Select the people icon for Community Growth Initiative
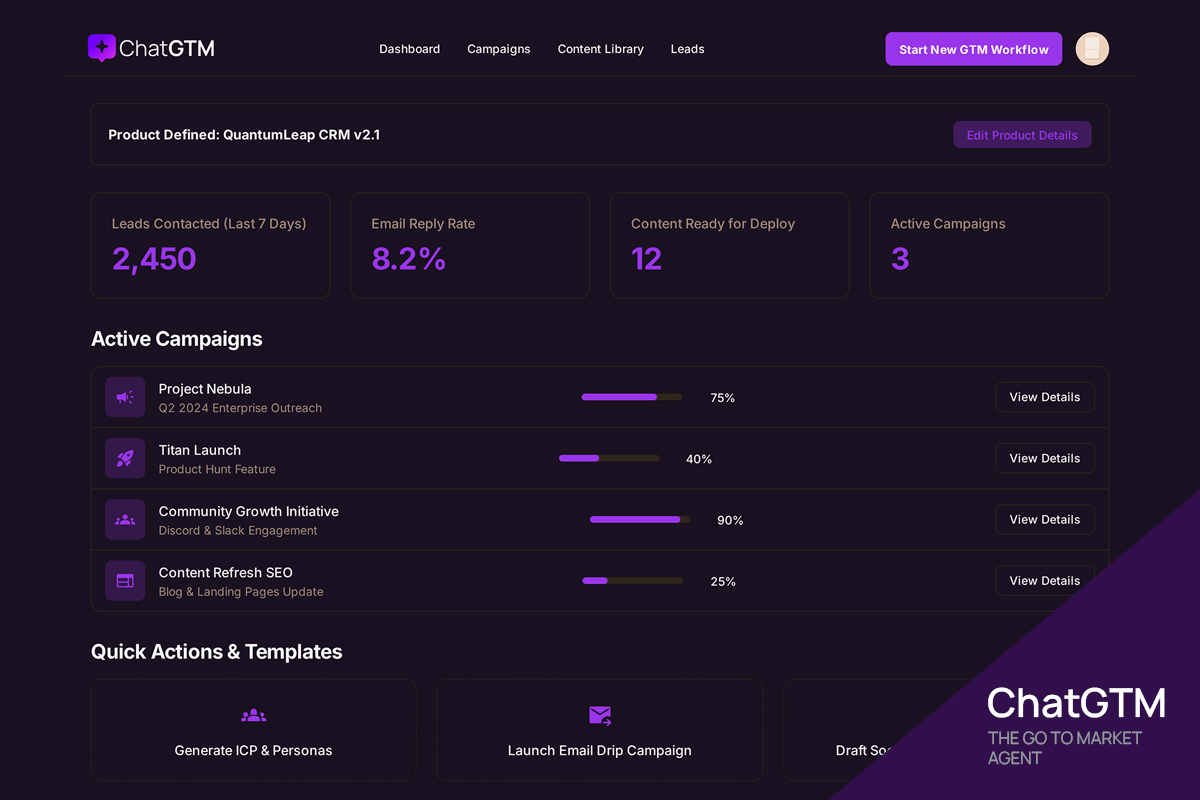The height and width of the screenshot is (800, 1200). coord(124,519)
